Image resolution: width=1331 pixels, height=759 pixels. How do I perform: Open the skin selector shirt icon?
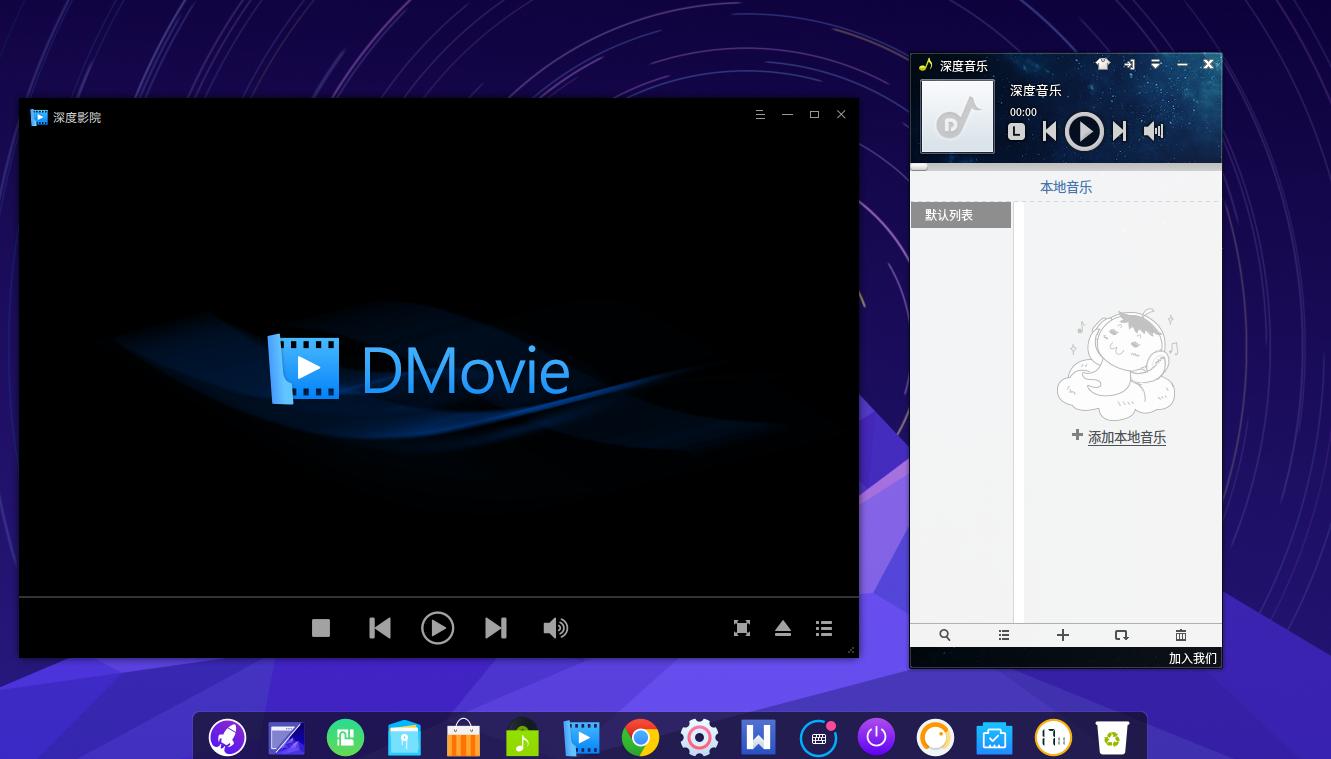coord(1102,64)
